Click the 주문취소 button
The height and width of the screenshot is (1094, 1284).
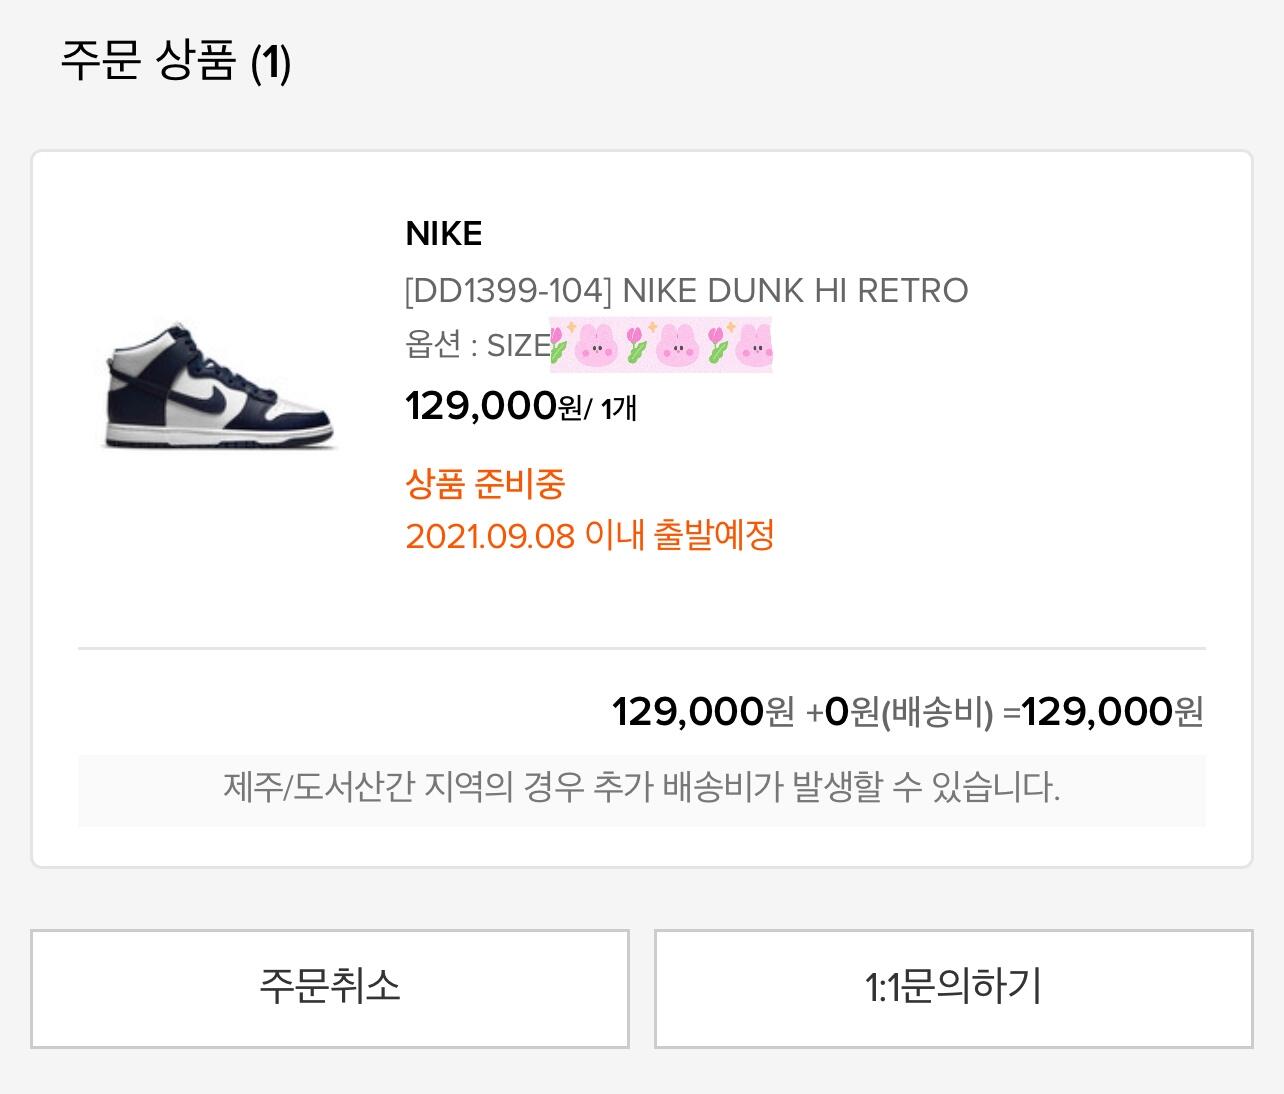(329, 988)
